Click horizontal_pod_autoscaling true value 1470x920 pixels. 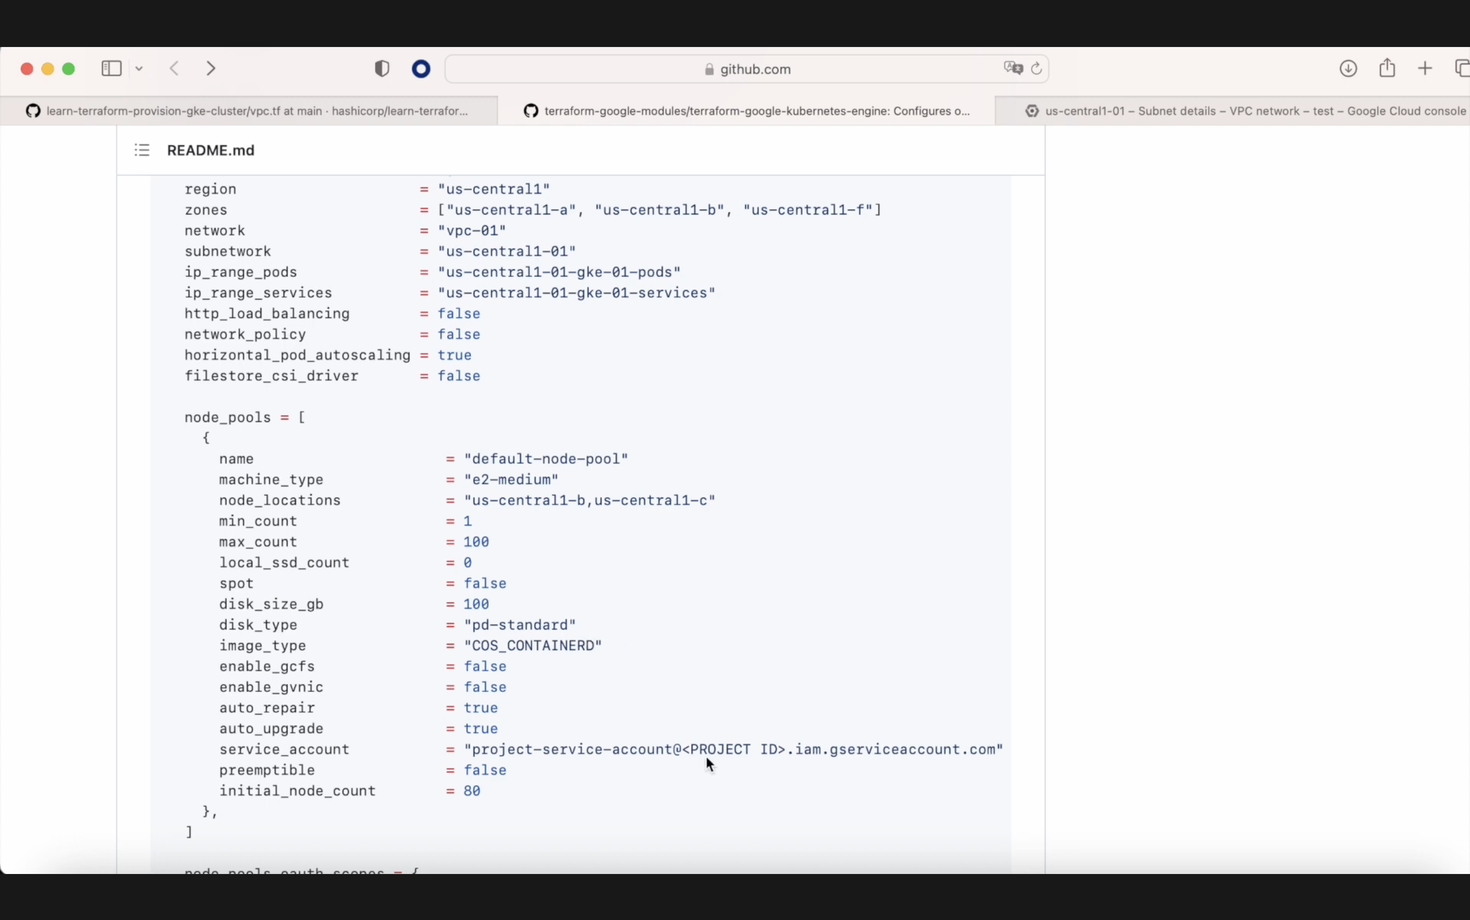455,355
